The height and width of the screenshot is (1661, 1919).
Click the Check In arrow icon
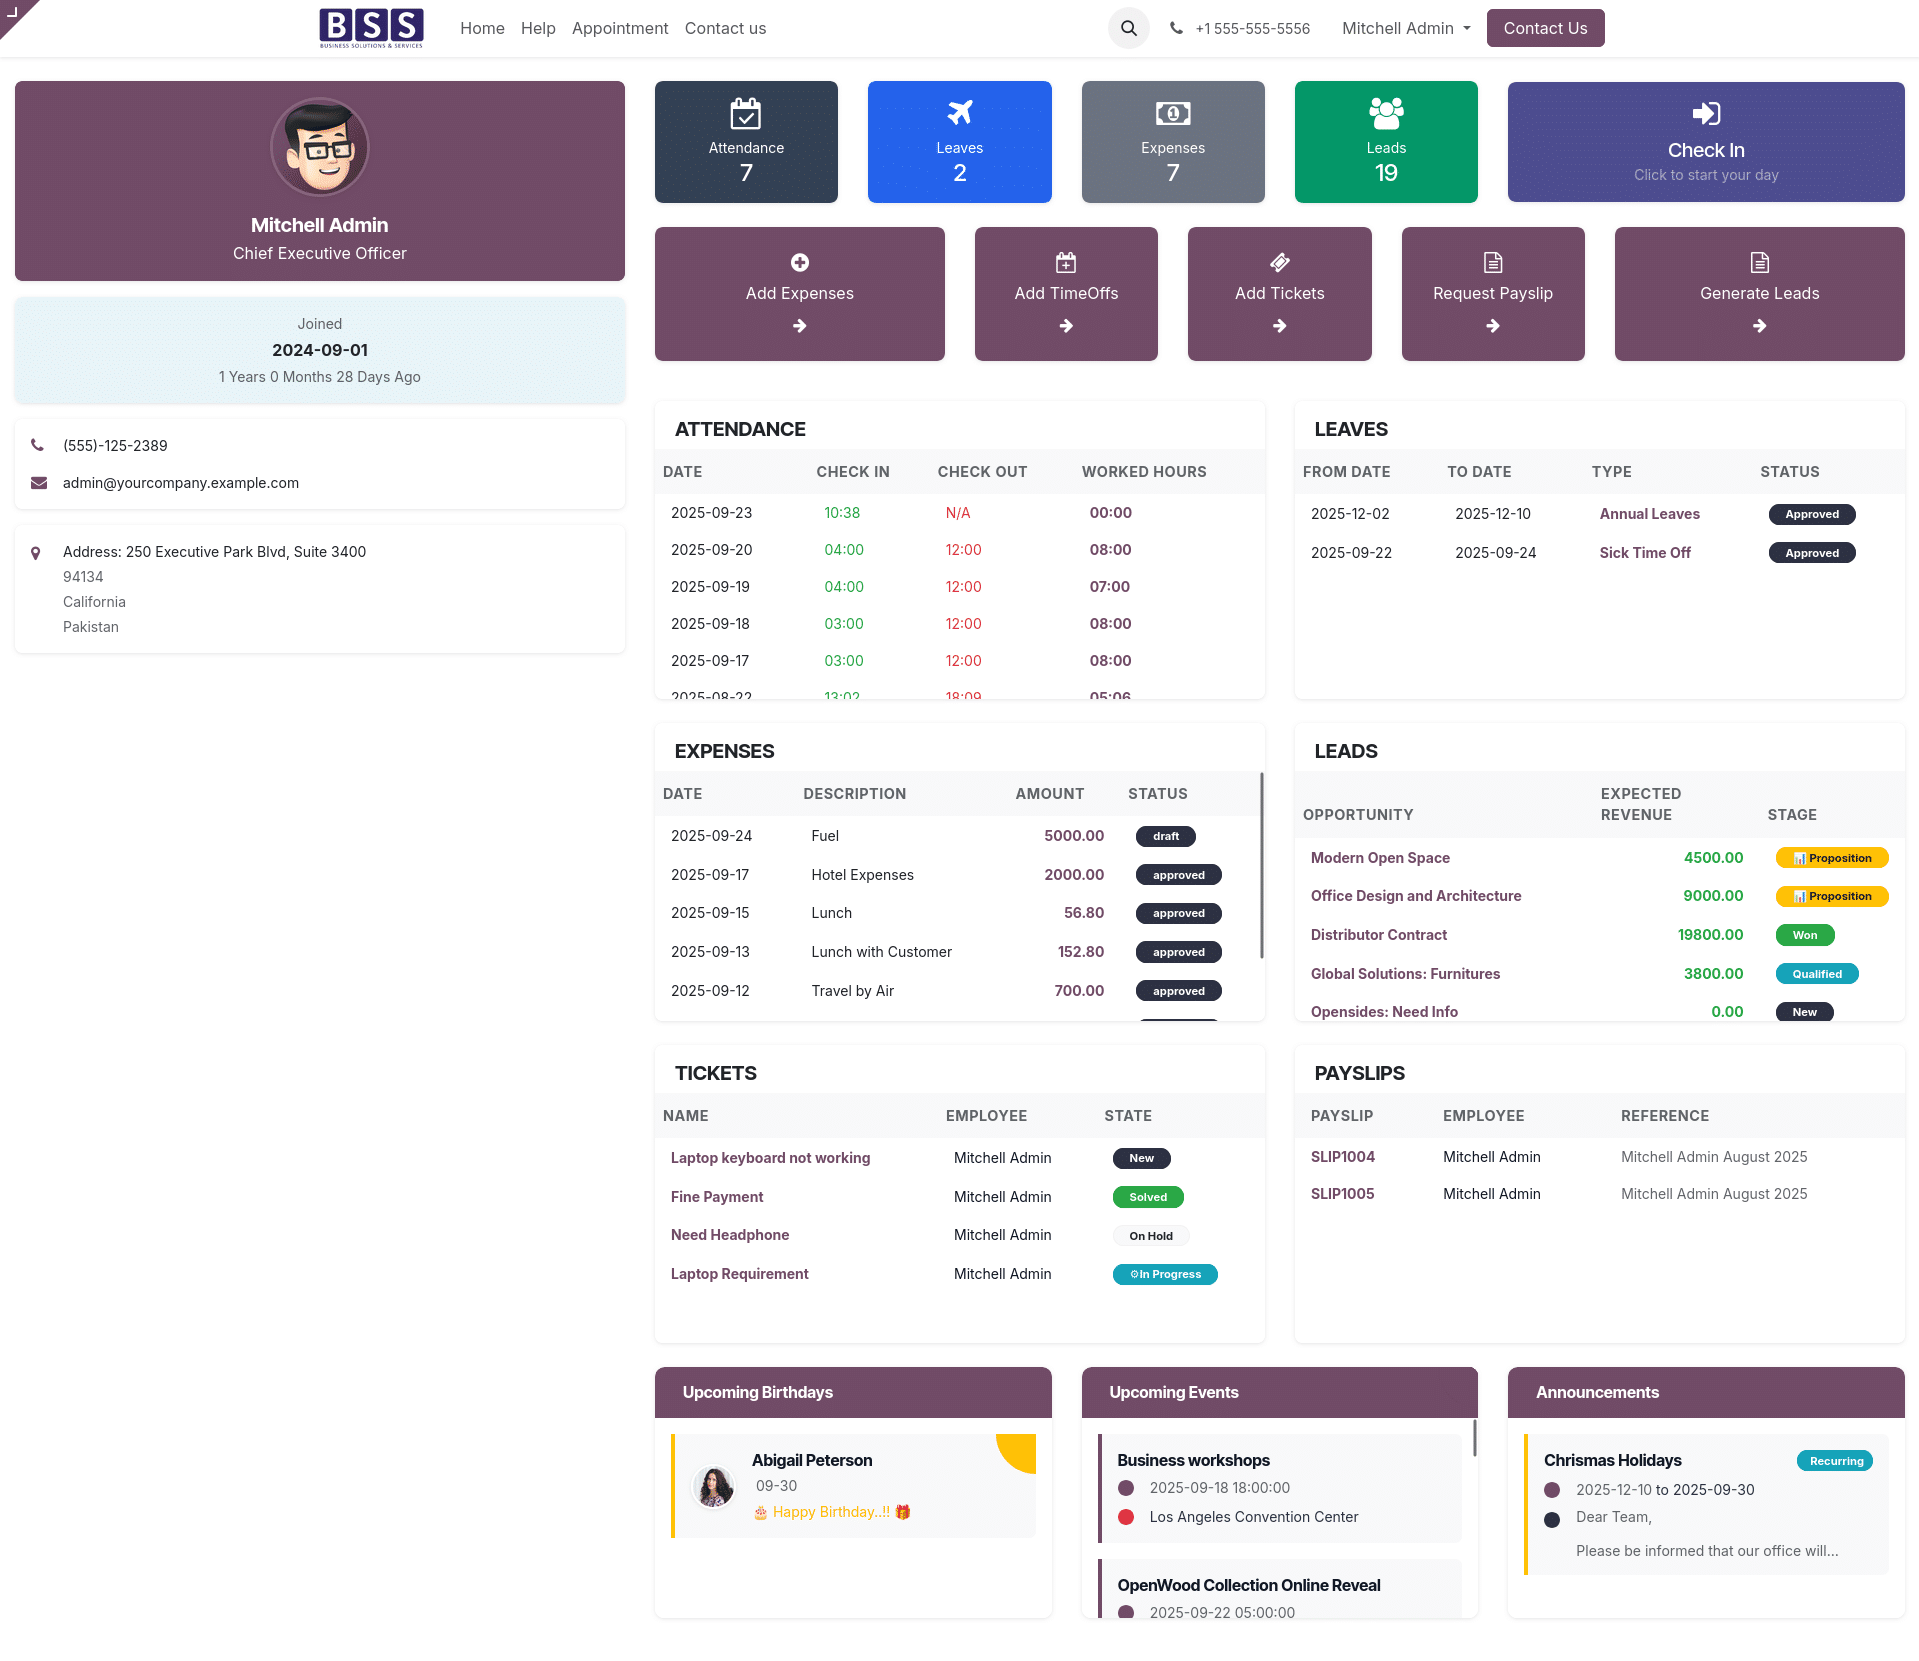click(1705, 114)
